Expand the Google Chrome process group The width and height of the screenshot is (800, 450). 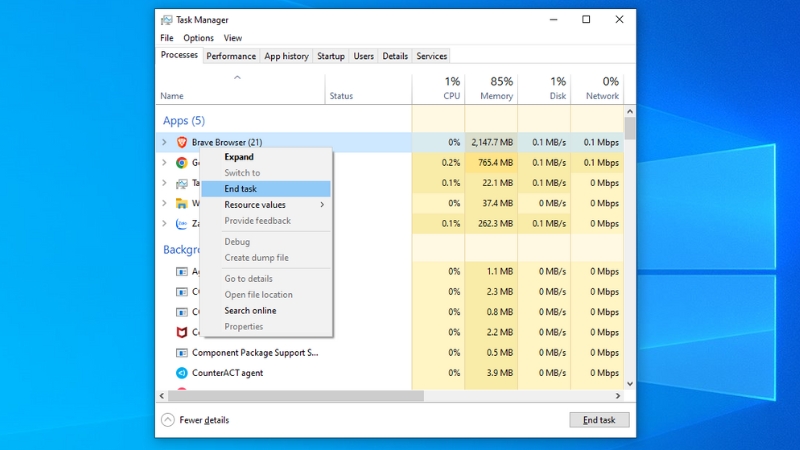[x=165, y=163]
